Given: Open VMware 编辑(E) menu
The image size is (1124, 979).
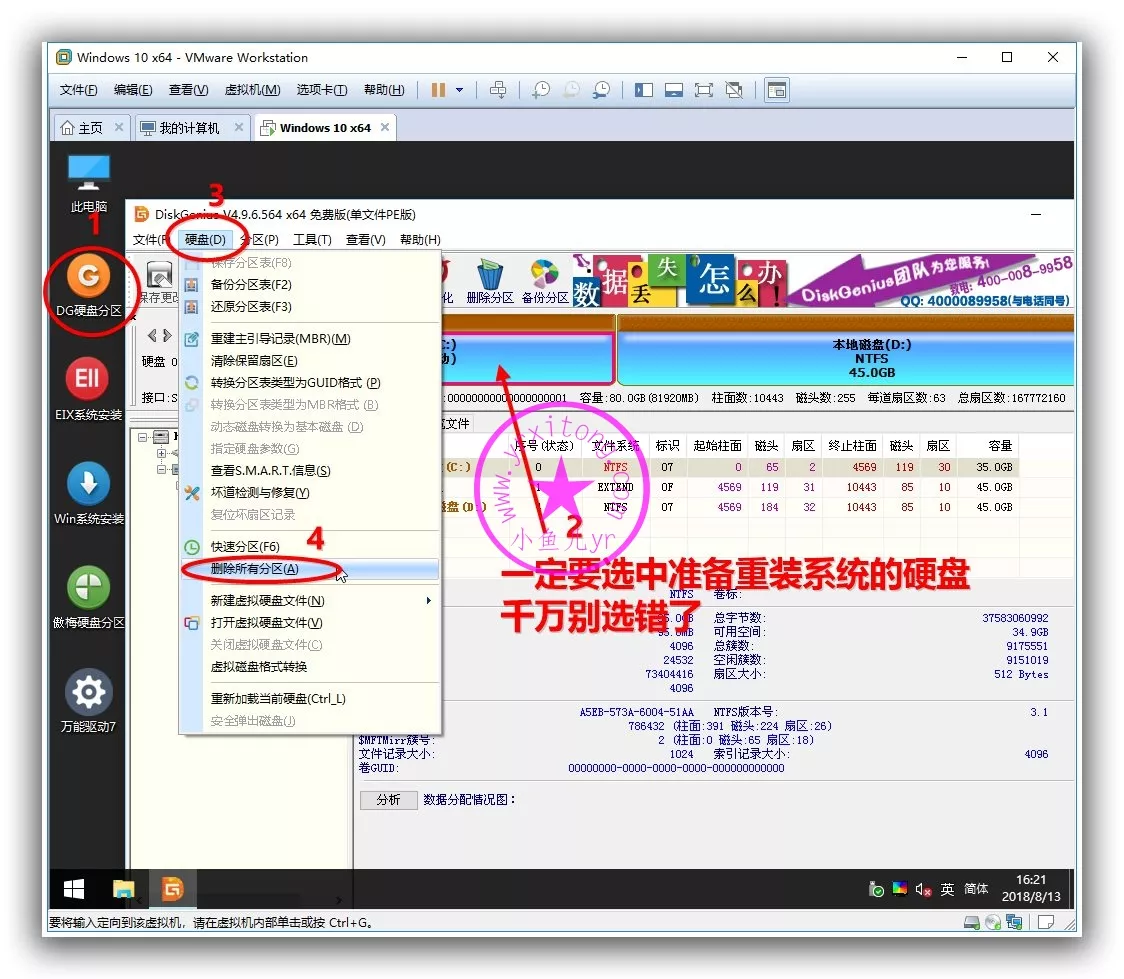Looking at the screenshot, I should 133,90.
